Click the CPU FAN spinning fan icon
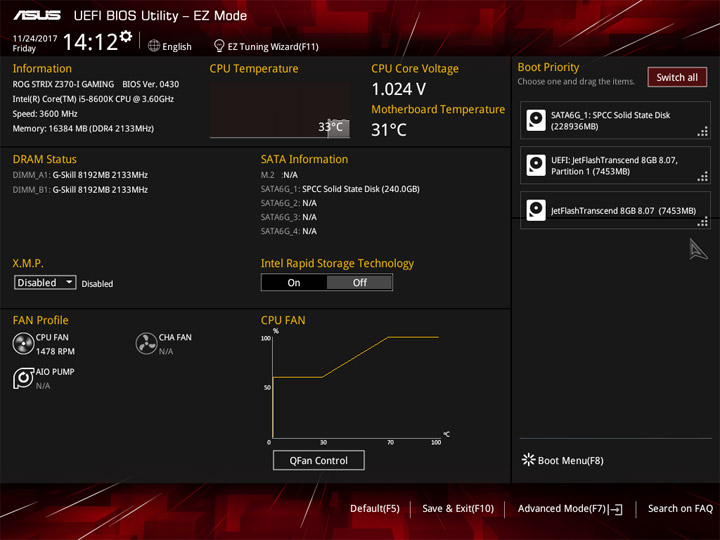This screenshot has height=540, width=720. [x=23, y=343]
